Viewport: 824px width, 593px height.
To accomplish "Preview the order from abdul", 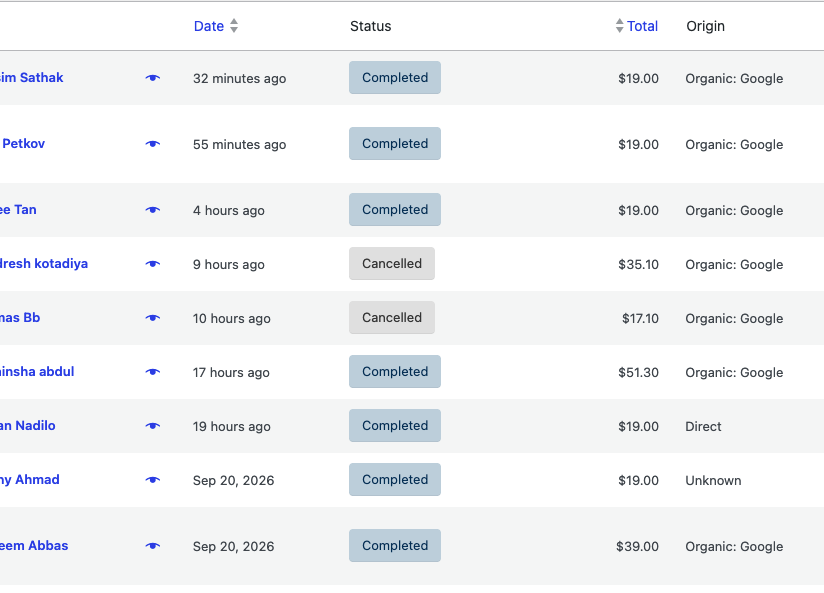I will click(152, 372).
